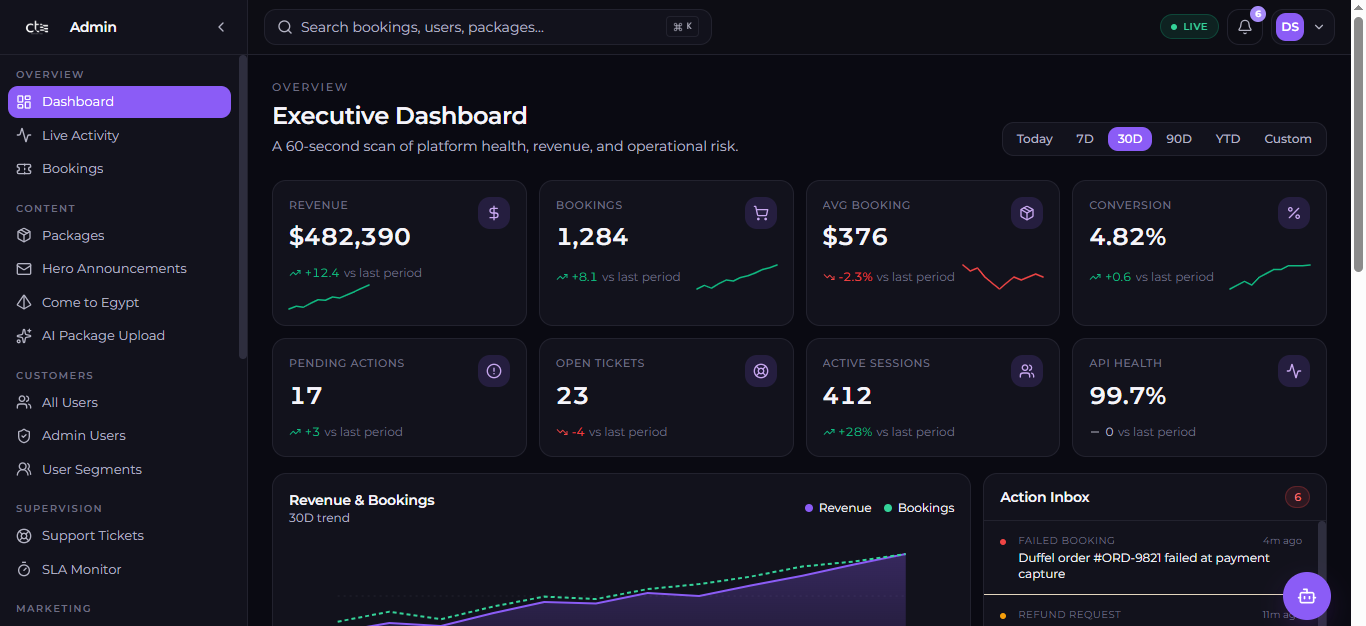Click the pulse icon on API Health card
1366x626 pixels.
coord(1294,371)
